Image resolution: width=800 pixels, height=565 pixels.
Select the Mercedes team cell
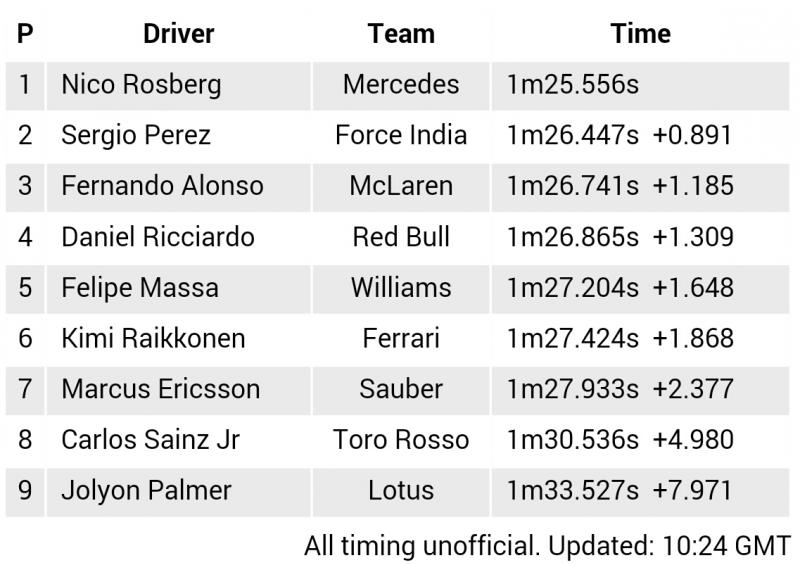(x=401, y=85)
